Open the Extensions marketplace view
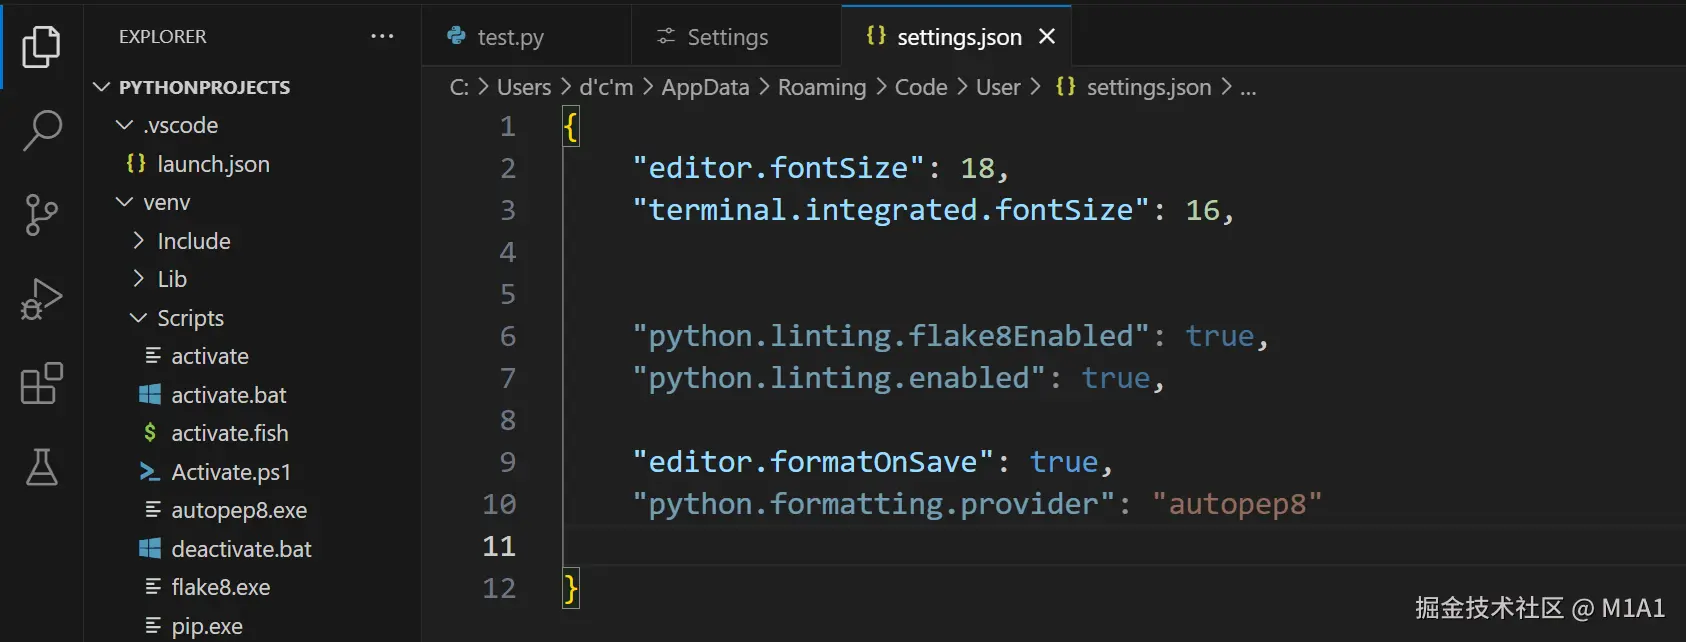This screenshot has height=642, width=1686. click(x=41, y=383)
